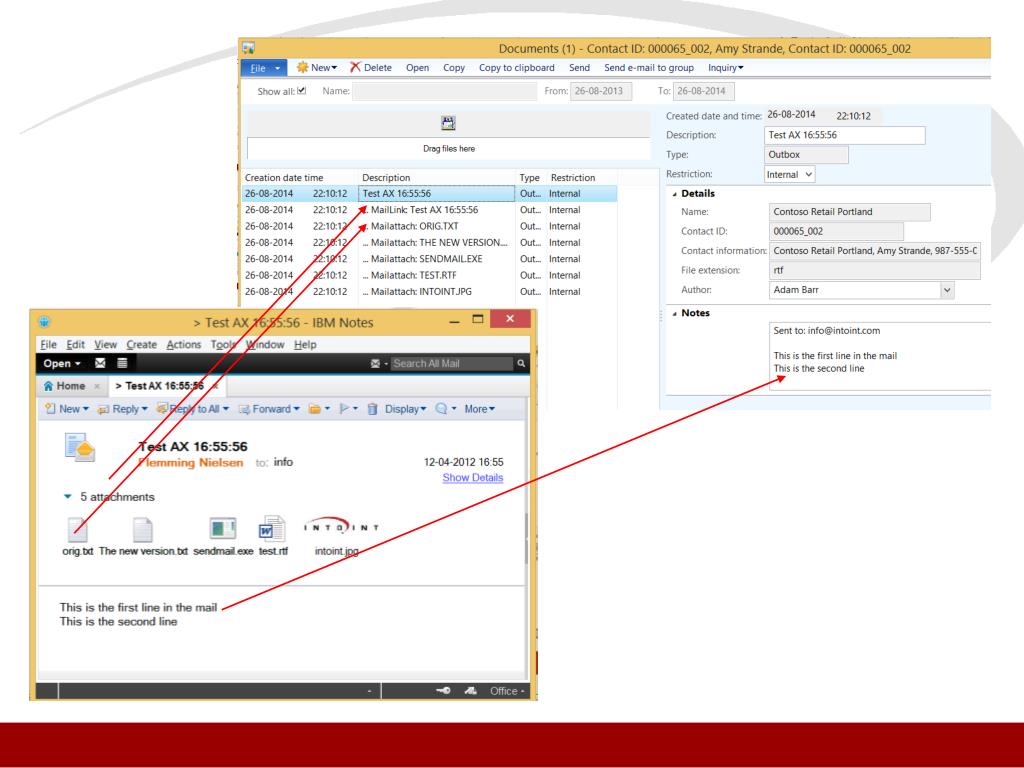Select row Mailattach: SENDMAIL.EXE

430,259
